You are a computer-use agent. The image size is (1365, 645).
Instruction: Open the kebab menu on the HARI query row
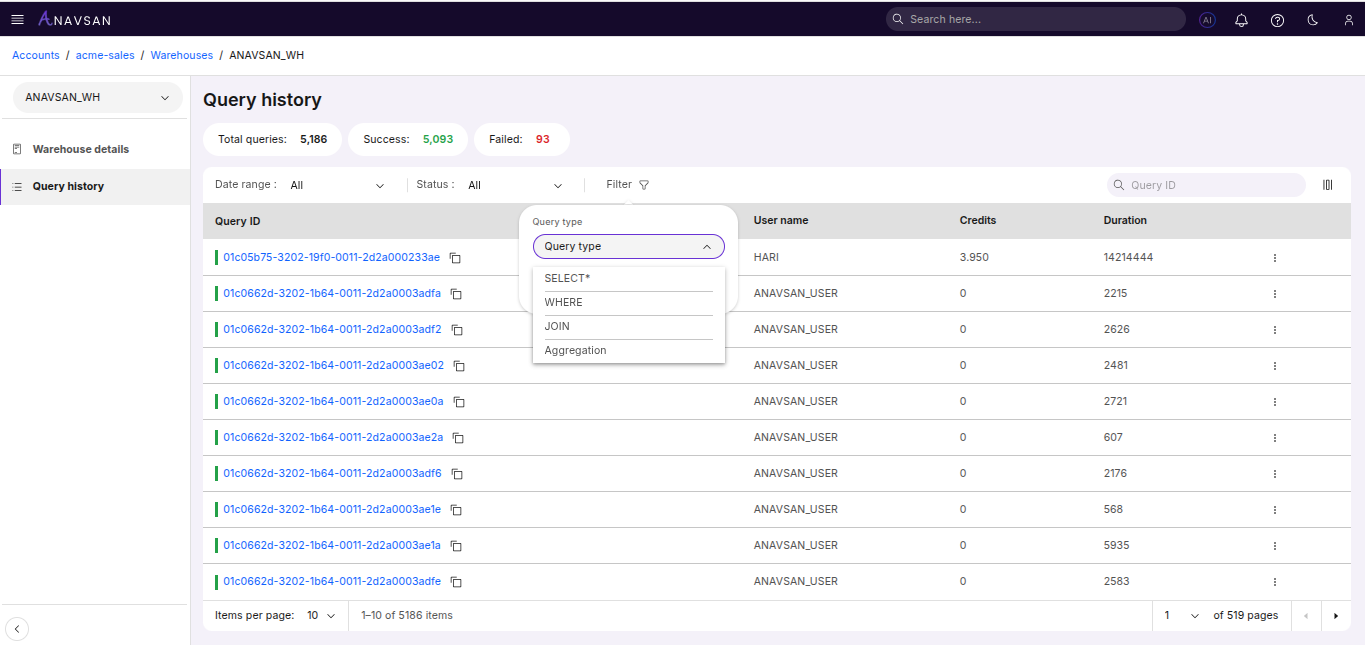[1274, 257]
